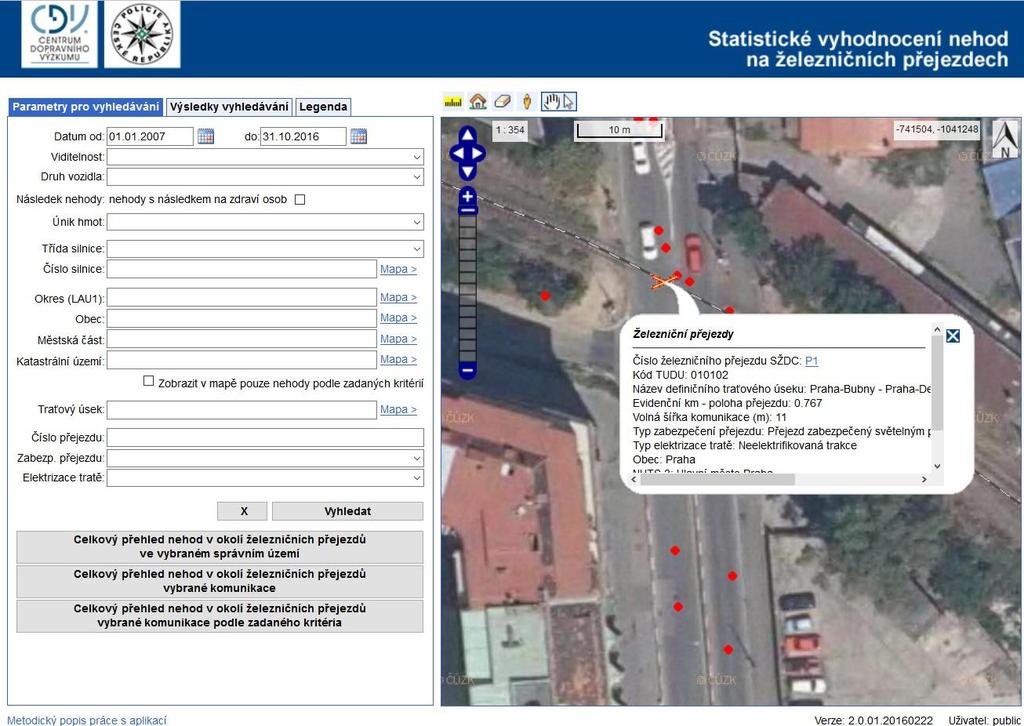Screen dimensions: 1024x726
Task: Click Mapa link next to Traťový úsek
Action: (x=398, y=409)
